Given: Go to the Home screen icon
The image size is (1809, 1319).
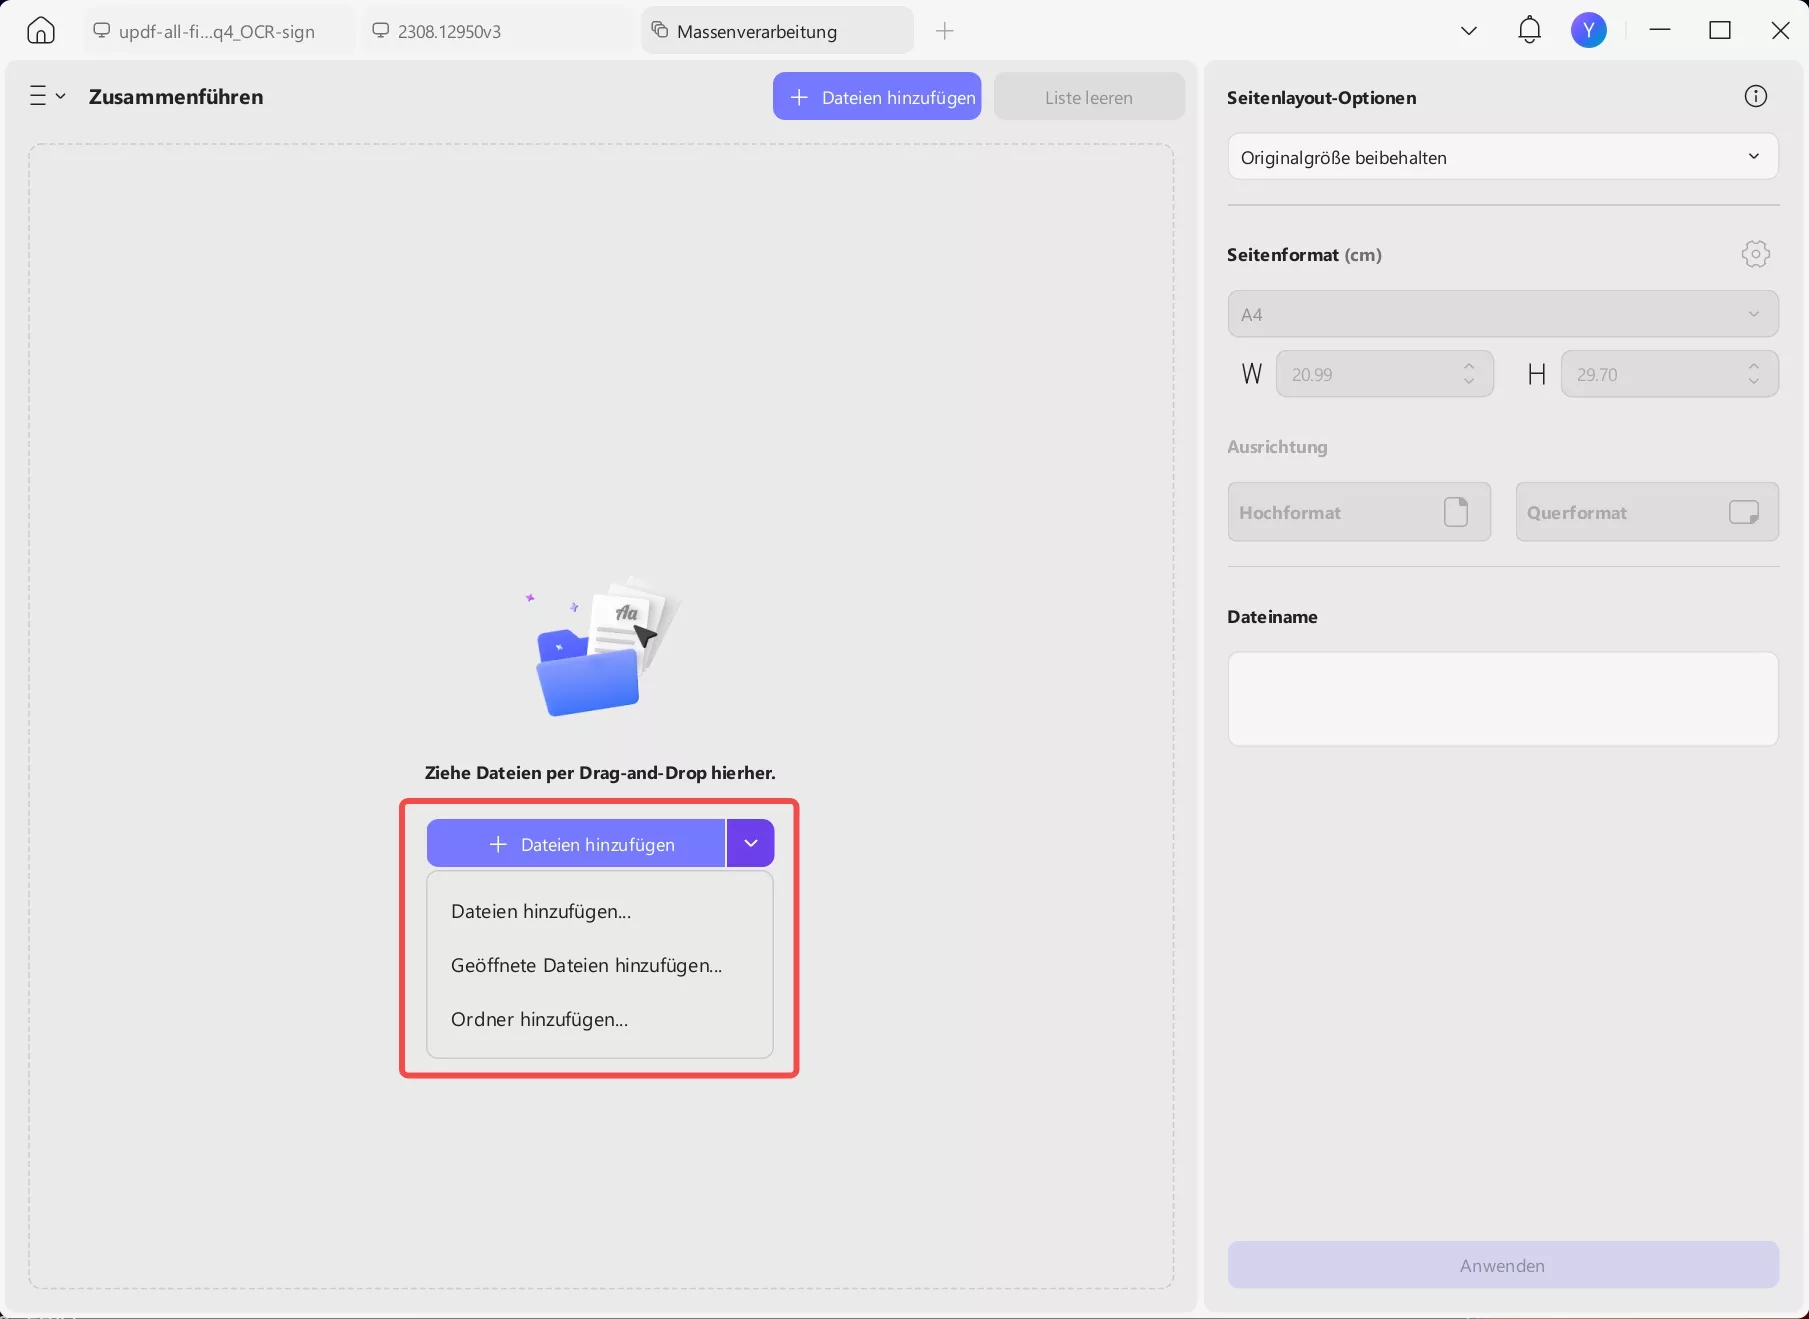Looking at the screenshot, I should [41, 31].
